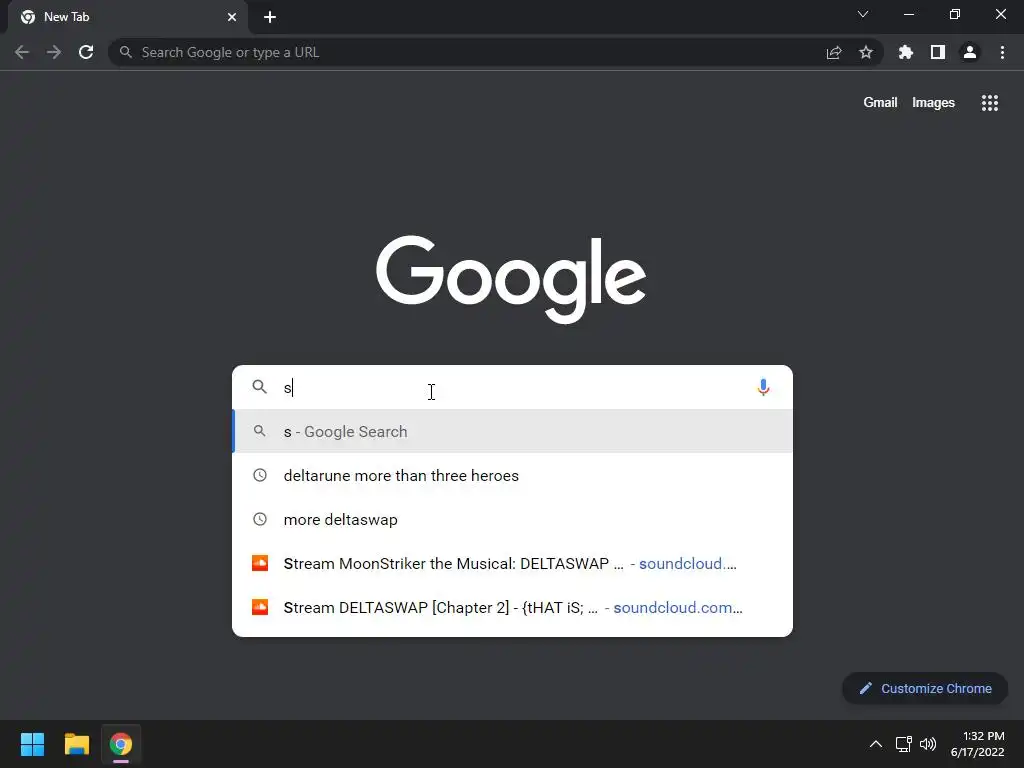Choose 'deltarune more than three heroes' suggestion
Viewport: 1024px width, 768px height.
[513, 475]
